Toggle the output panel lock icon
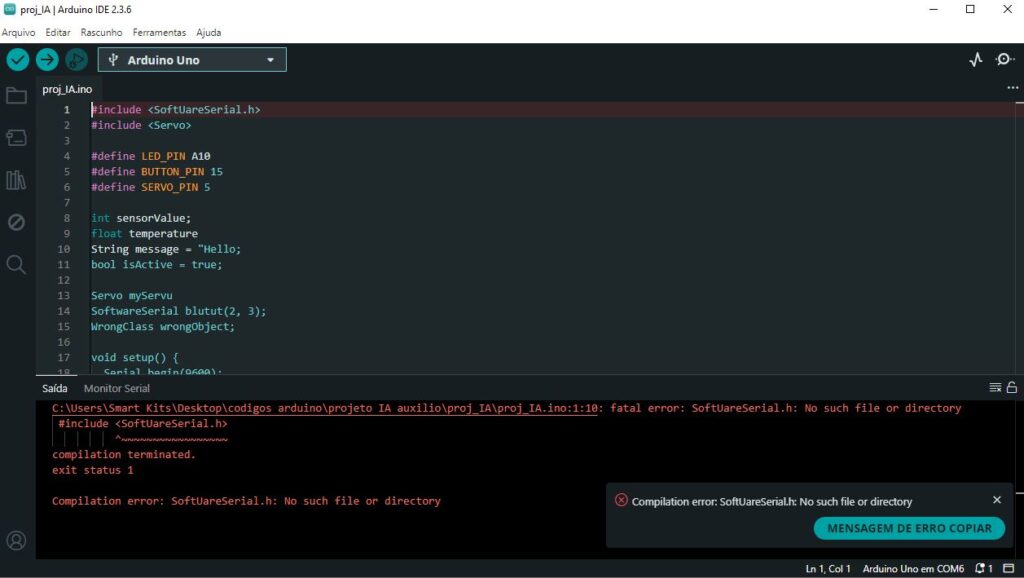The height and width of the screenshot is (578, 1024). (1011, 388)
